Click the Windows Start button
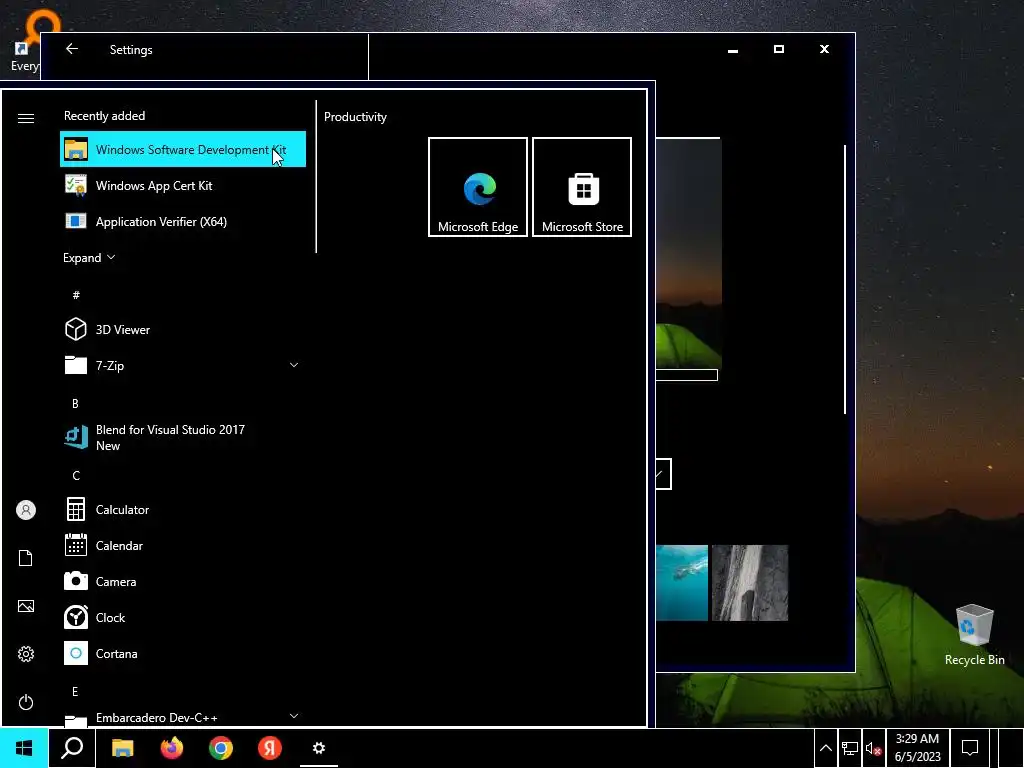 point(24,748)
